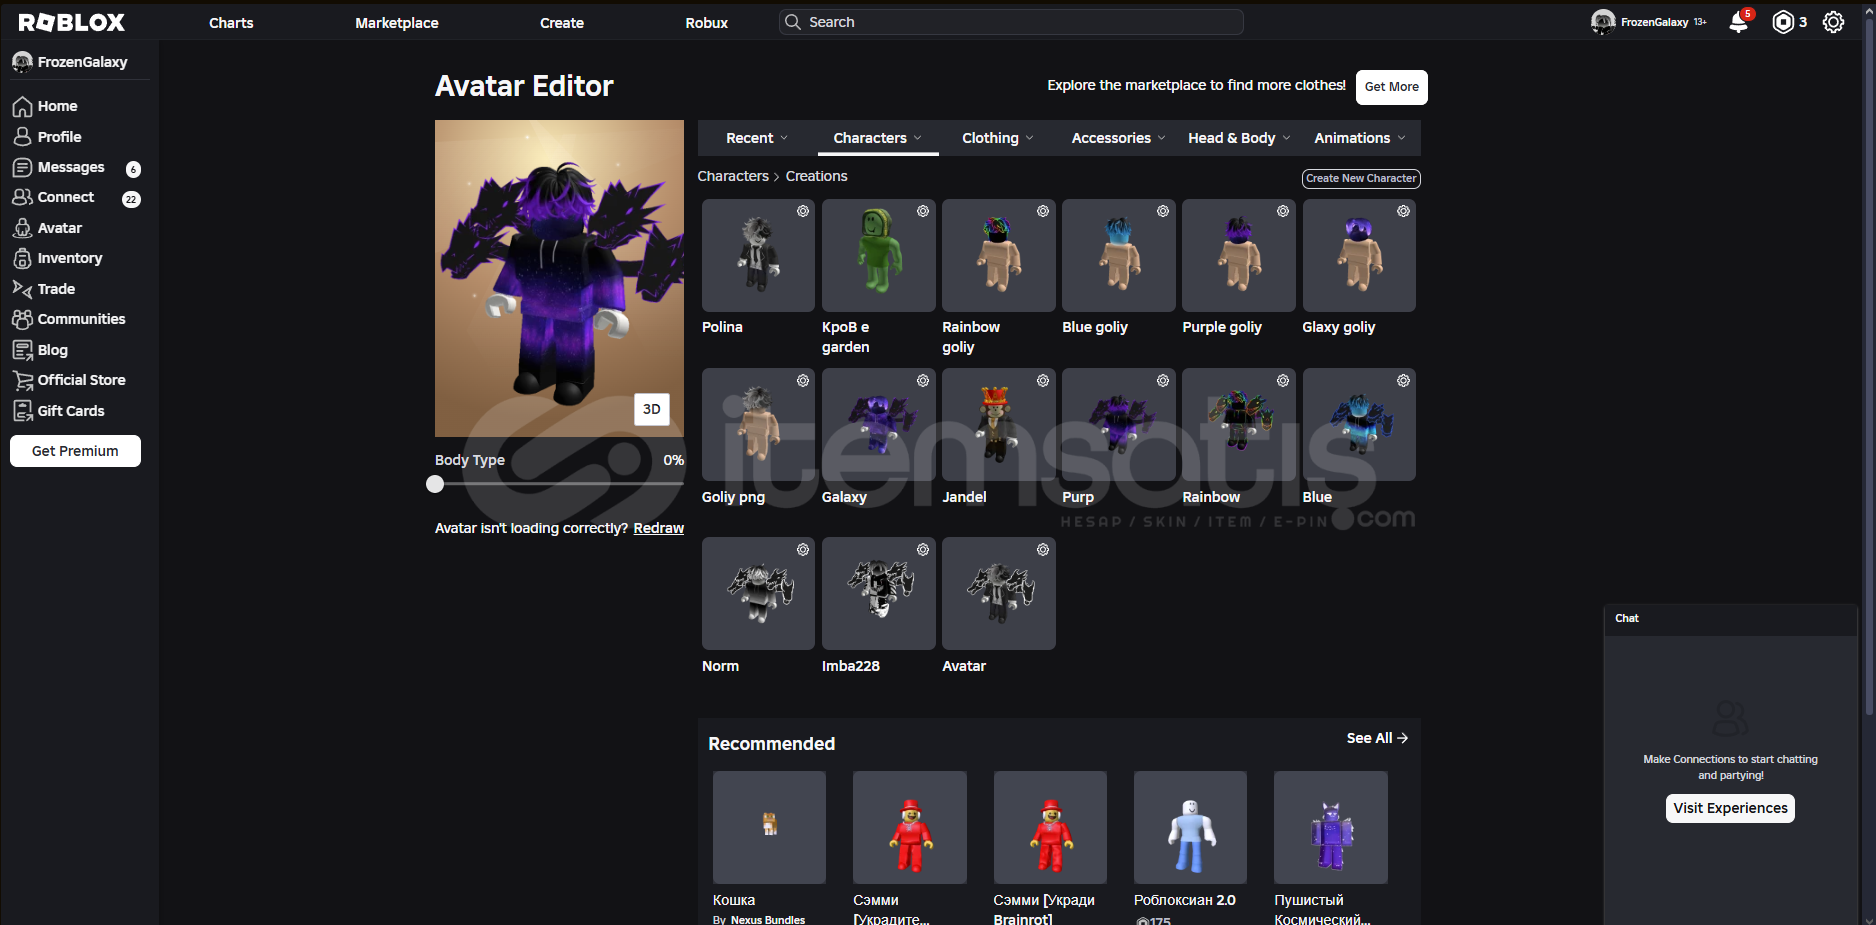The height and width of the screenshot is (925, 1876).
Task: Click See All recommended link
Action: coord(1377,738)
